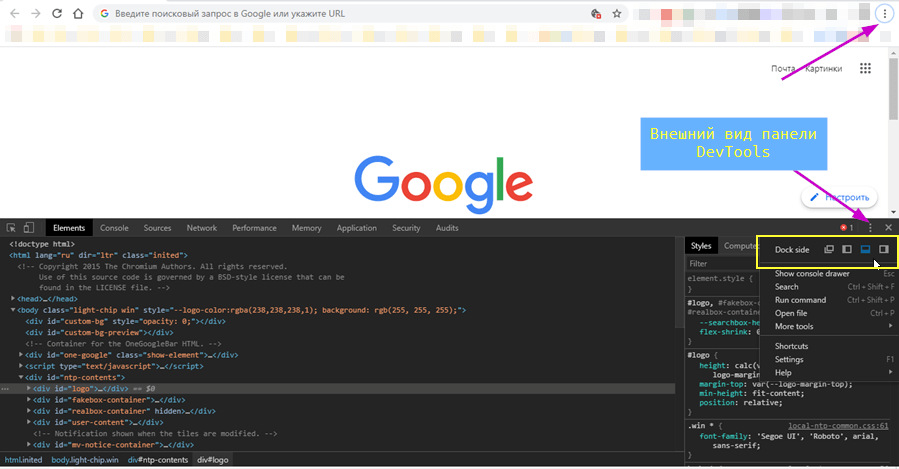Go back with browser back arrow
899x469 pixels.
(14, 13)
